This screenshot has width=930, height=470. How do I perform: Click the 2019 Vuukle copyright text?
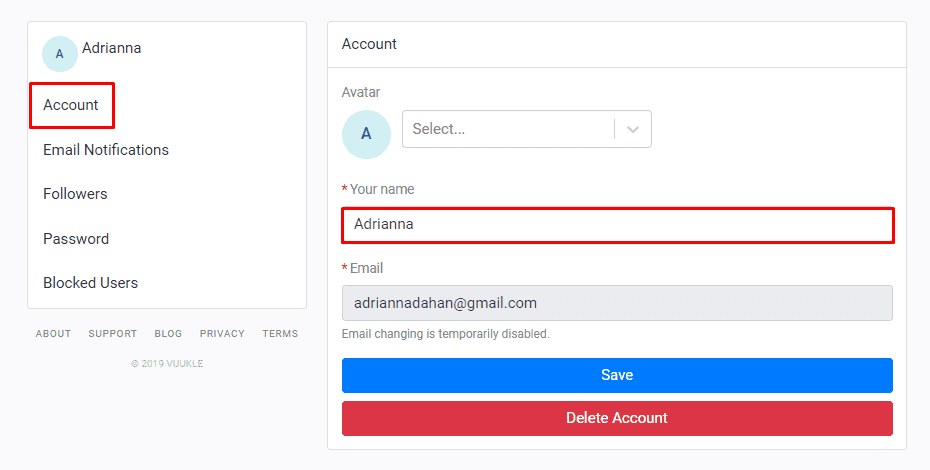[x=167, y=364]
